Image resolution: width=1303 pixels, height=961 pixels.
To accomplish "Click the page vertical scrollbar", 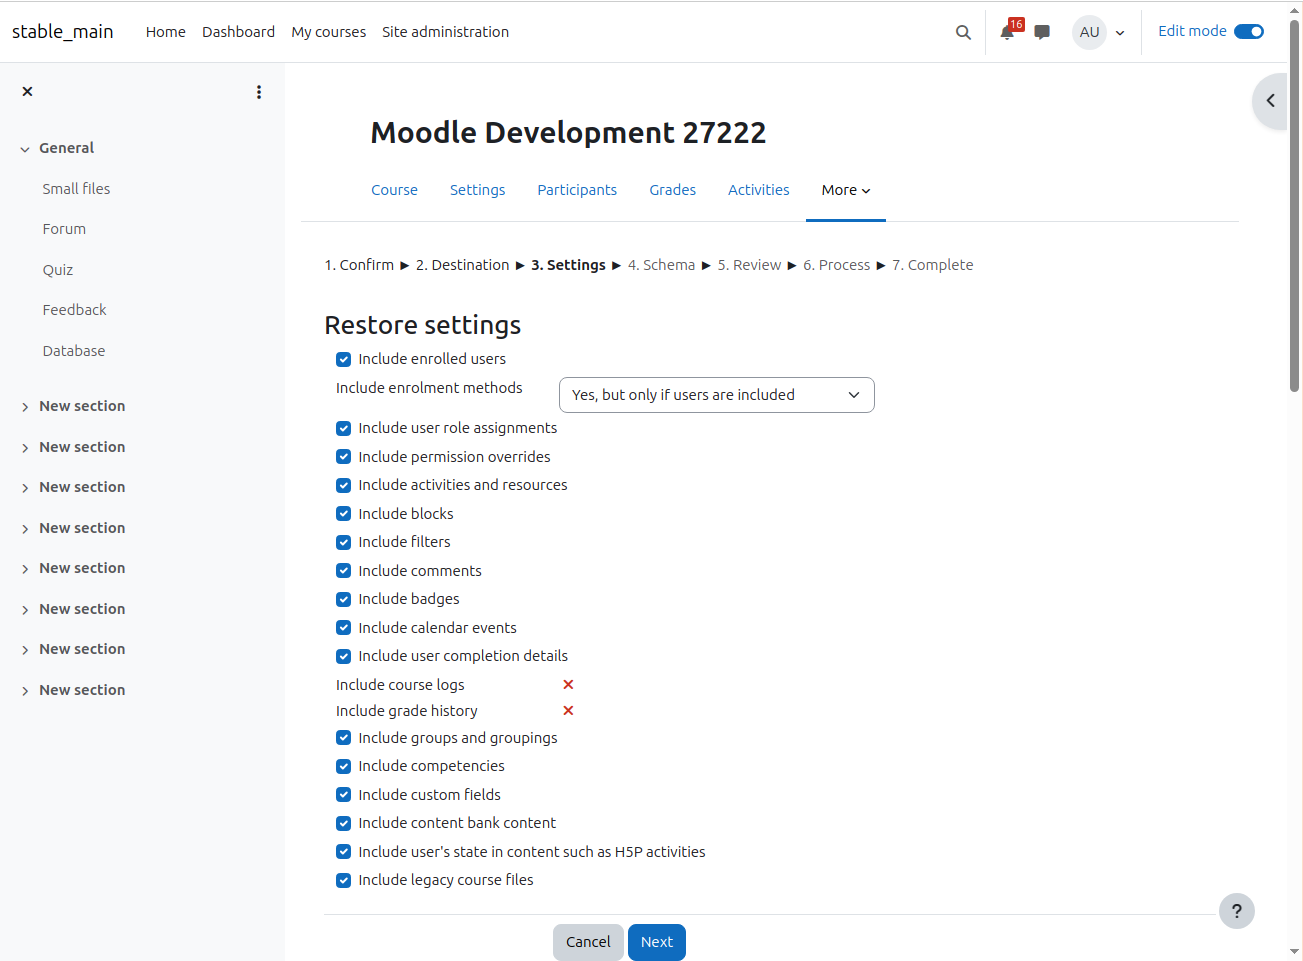I will pos(1294,205).
